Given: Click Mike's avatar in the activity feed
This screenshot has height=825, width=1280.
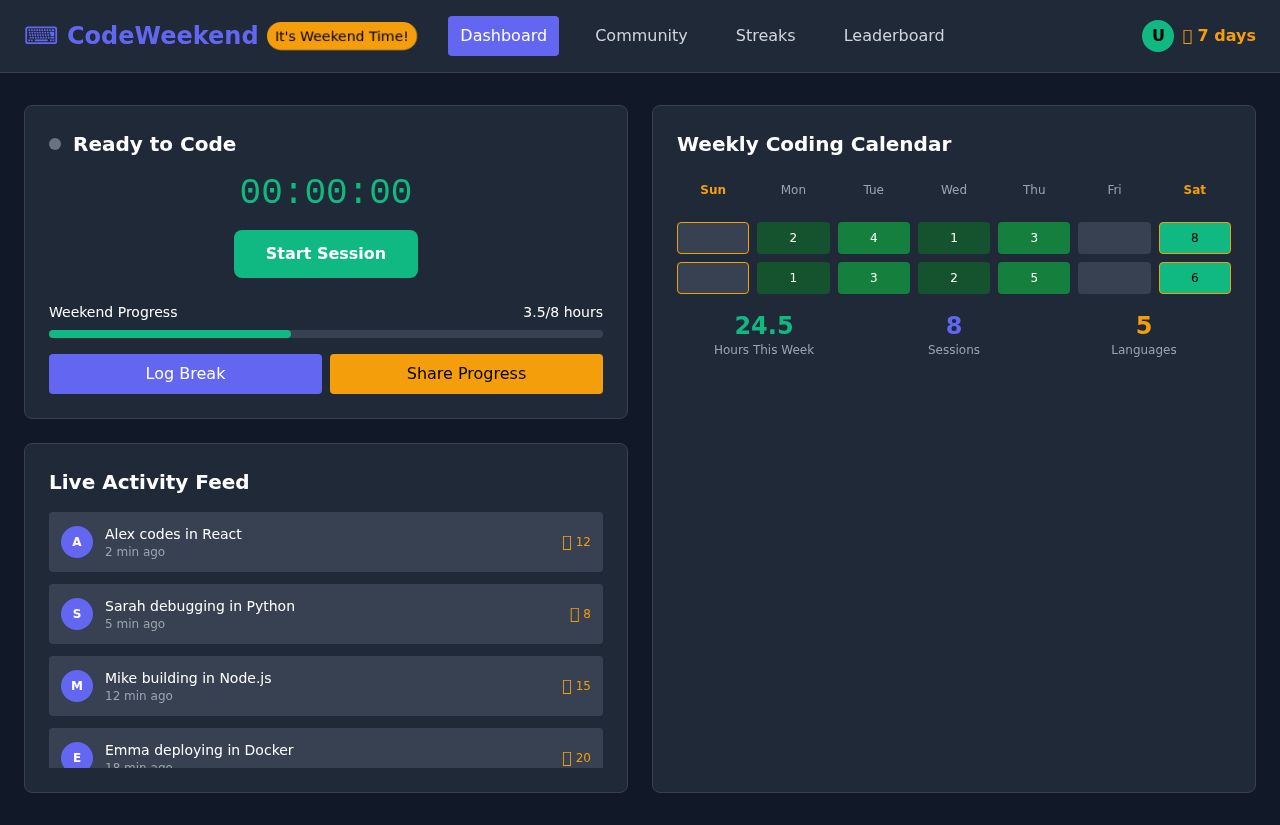Looking at the screenshot, I should coord(77,686).
